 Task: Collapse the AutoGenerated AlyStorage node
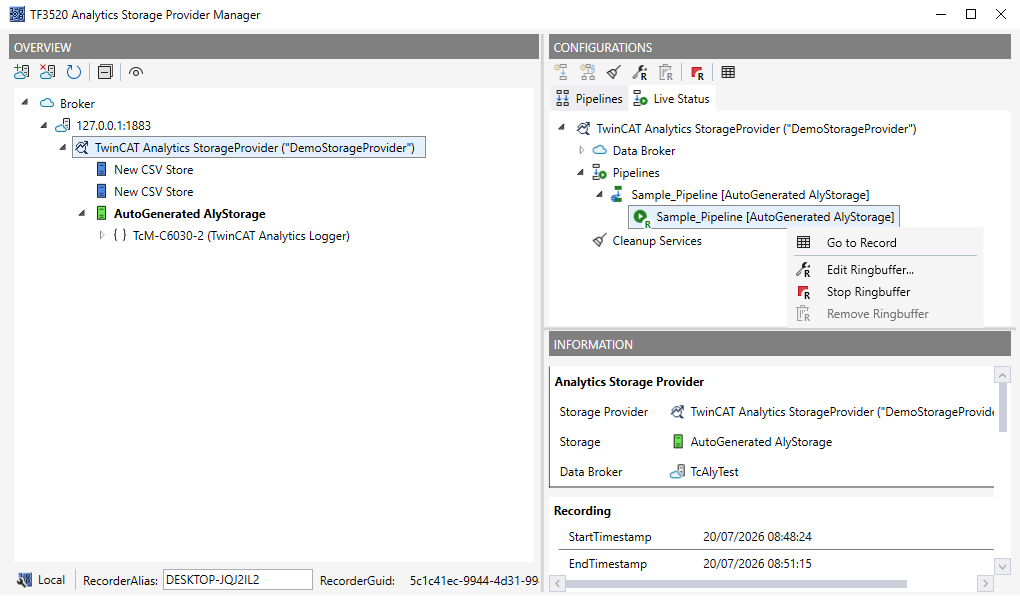tap(81, 213)
